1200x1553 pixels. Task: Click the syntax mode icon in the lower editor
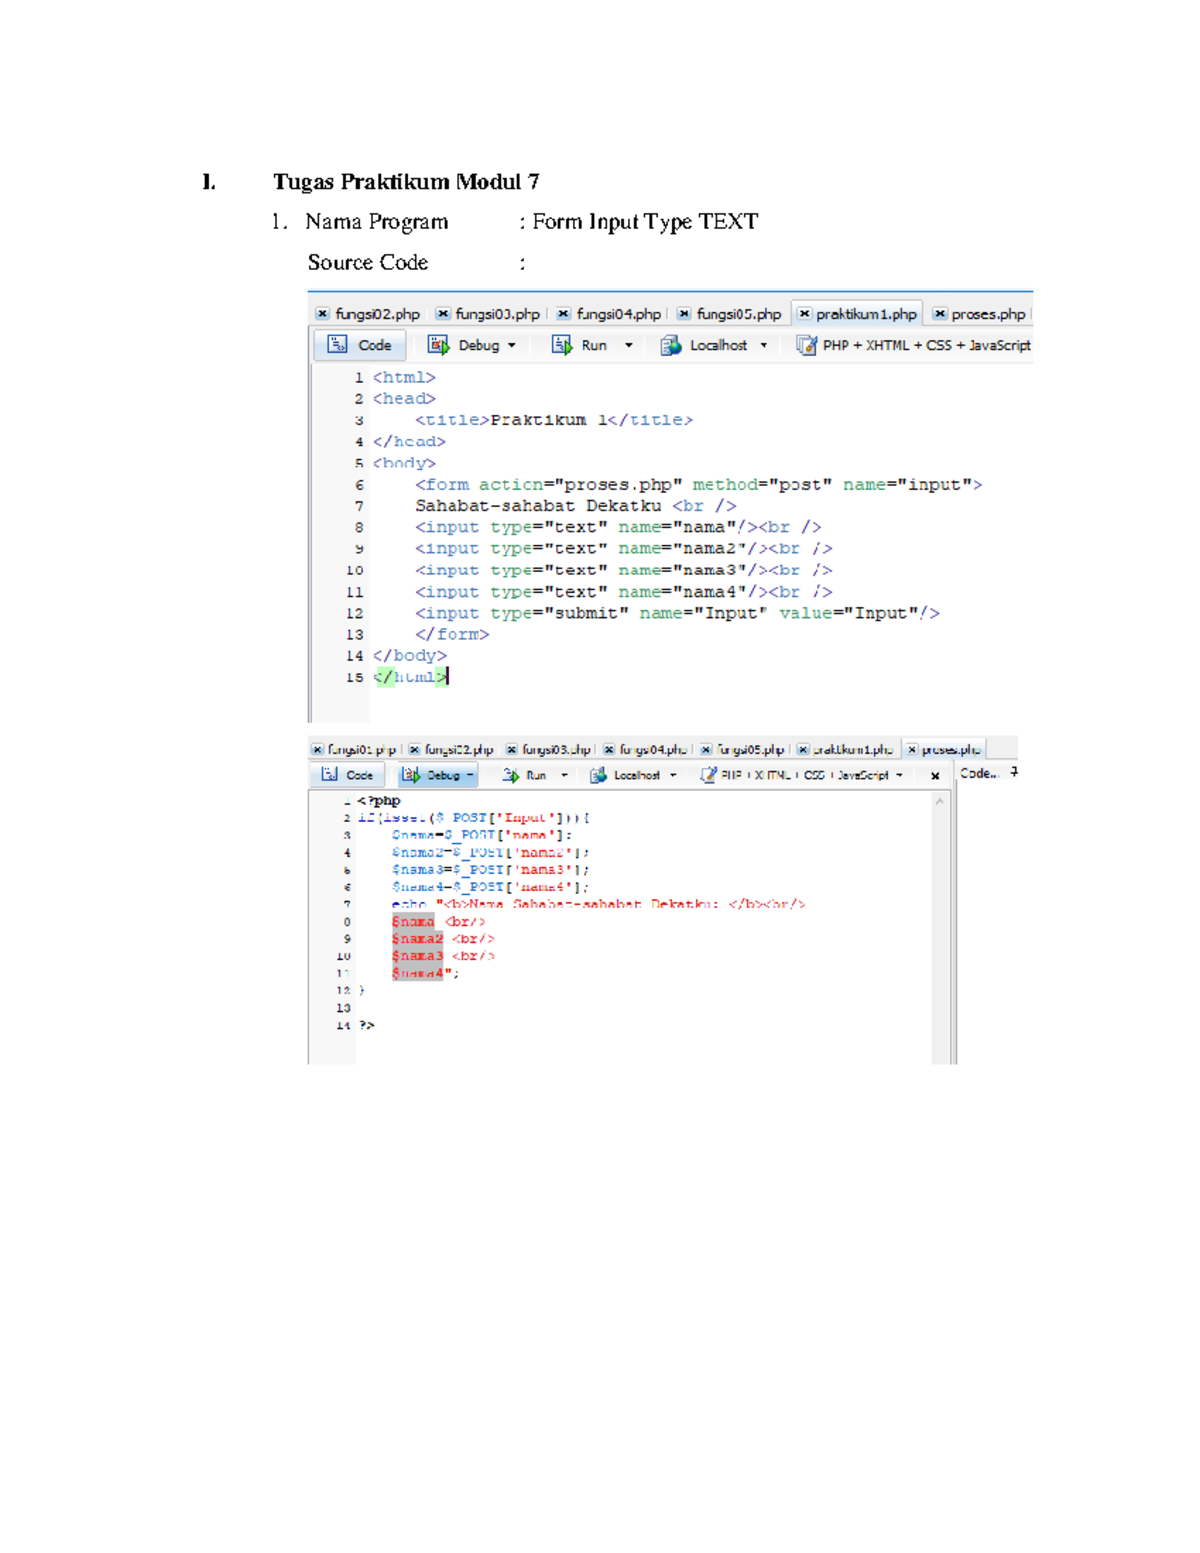[x=707, y=774]
